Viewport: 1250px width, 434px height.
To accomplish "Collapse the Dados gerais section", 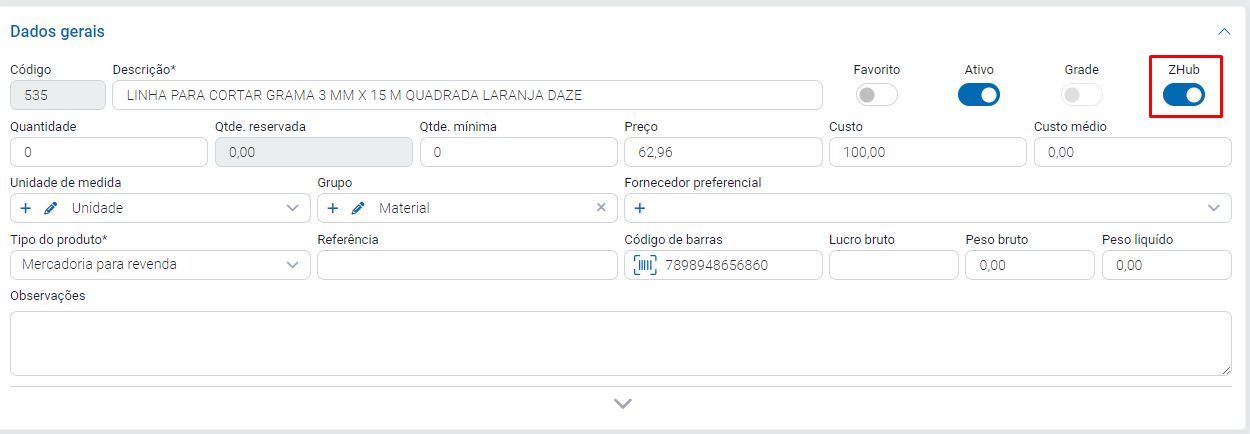I will click(1223, 32).
